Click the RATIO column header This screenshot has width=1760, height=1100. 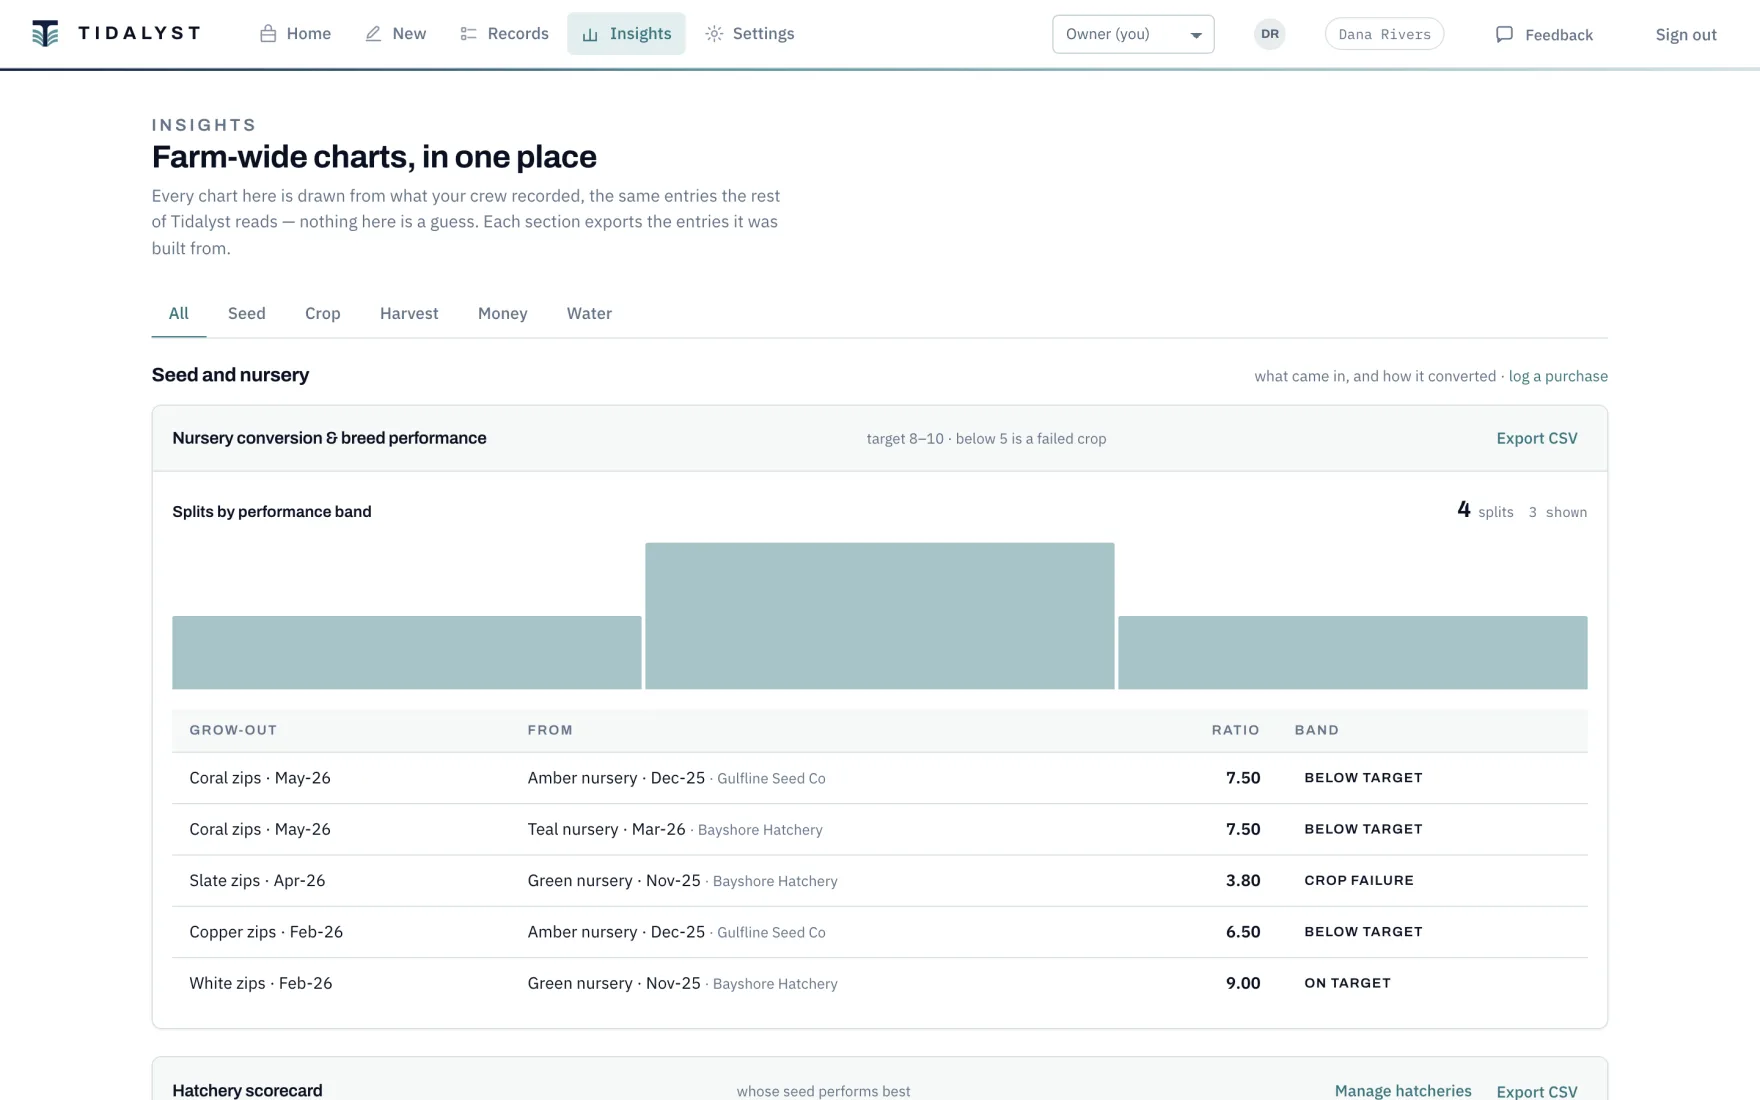point(1235,730)
